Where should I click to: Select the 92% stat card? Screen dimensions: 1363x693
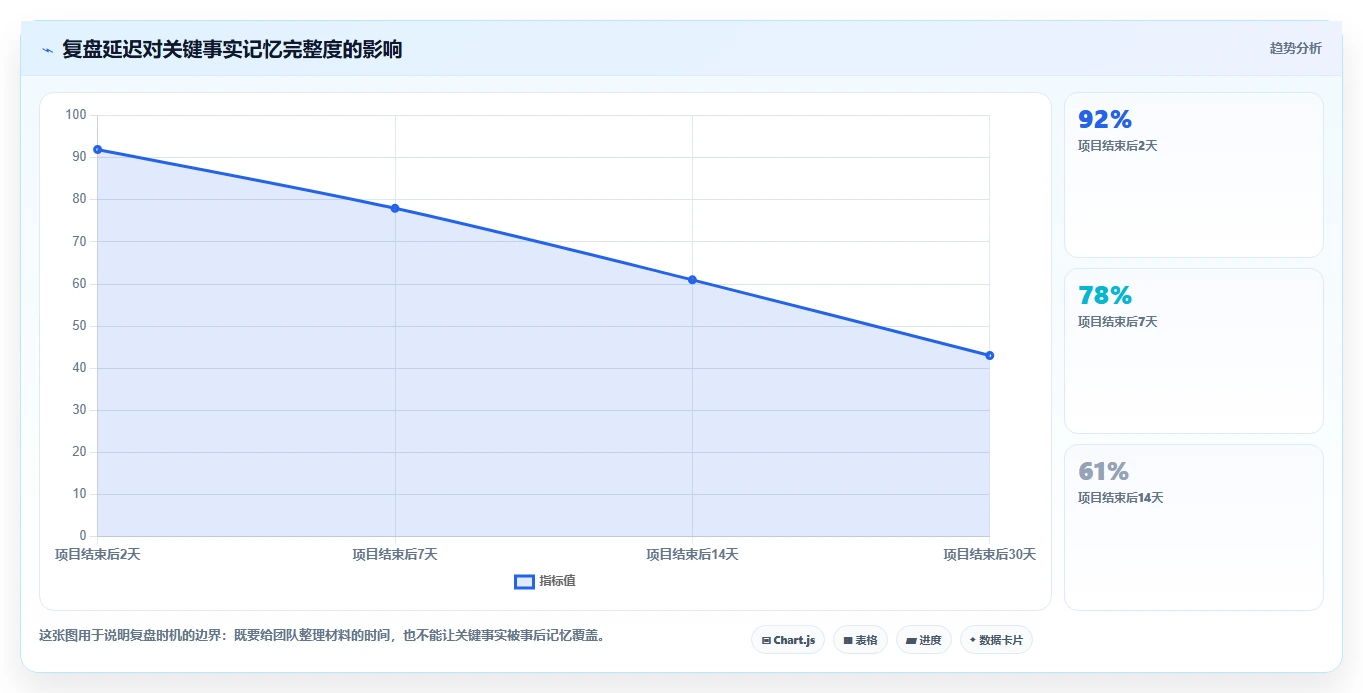point(1194,175)
